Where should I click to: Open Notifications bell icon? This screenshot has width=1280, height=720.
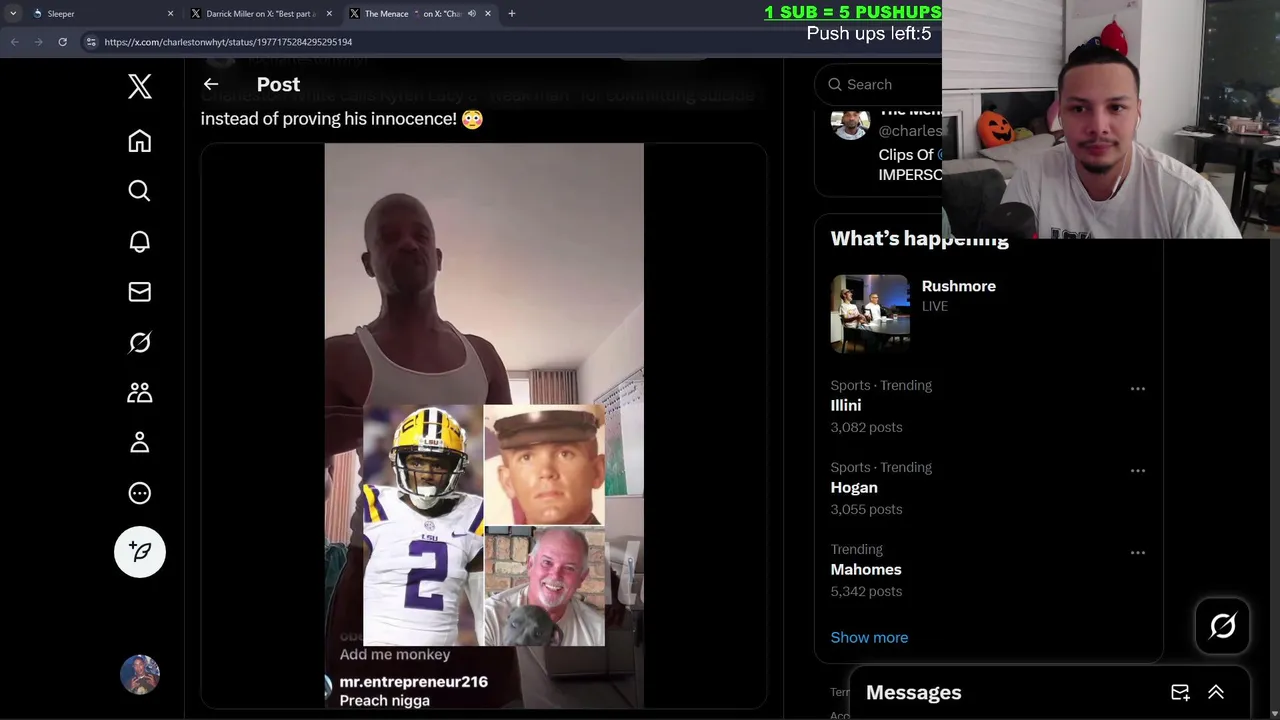(x=140, y=241)
